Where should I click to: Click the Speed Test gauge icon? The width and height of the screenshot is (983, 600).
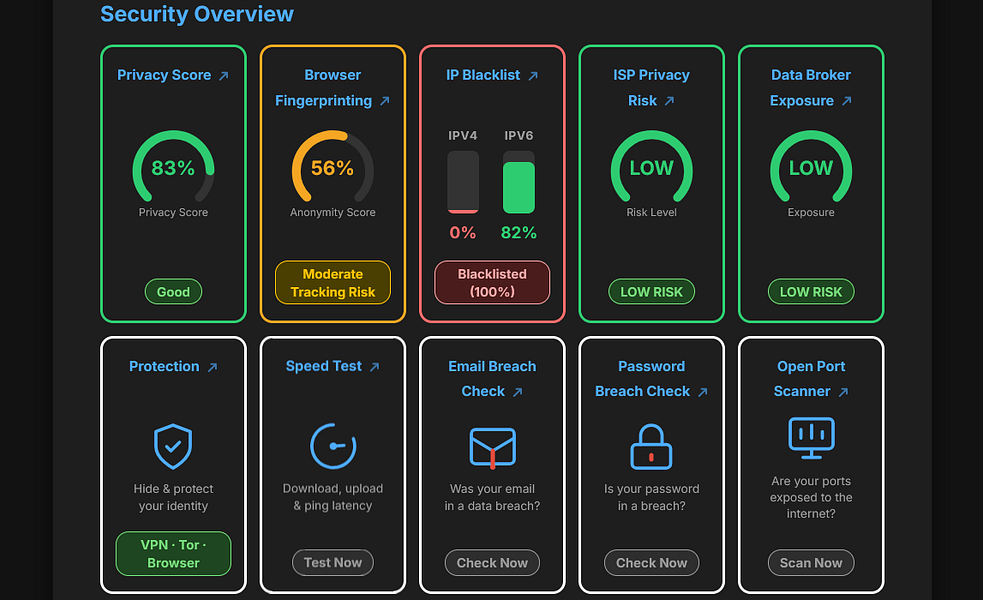(333, 446)
